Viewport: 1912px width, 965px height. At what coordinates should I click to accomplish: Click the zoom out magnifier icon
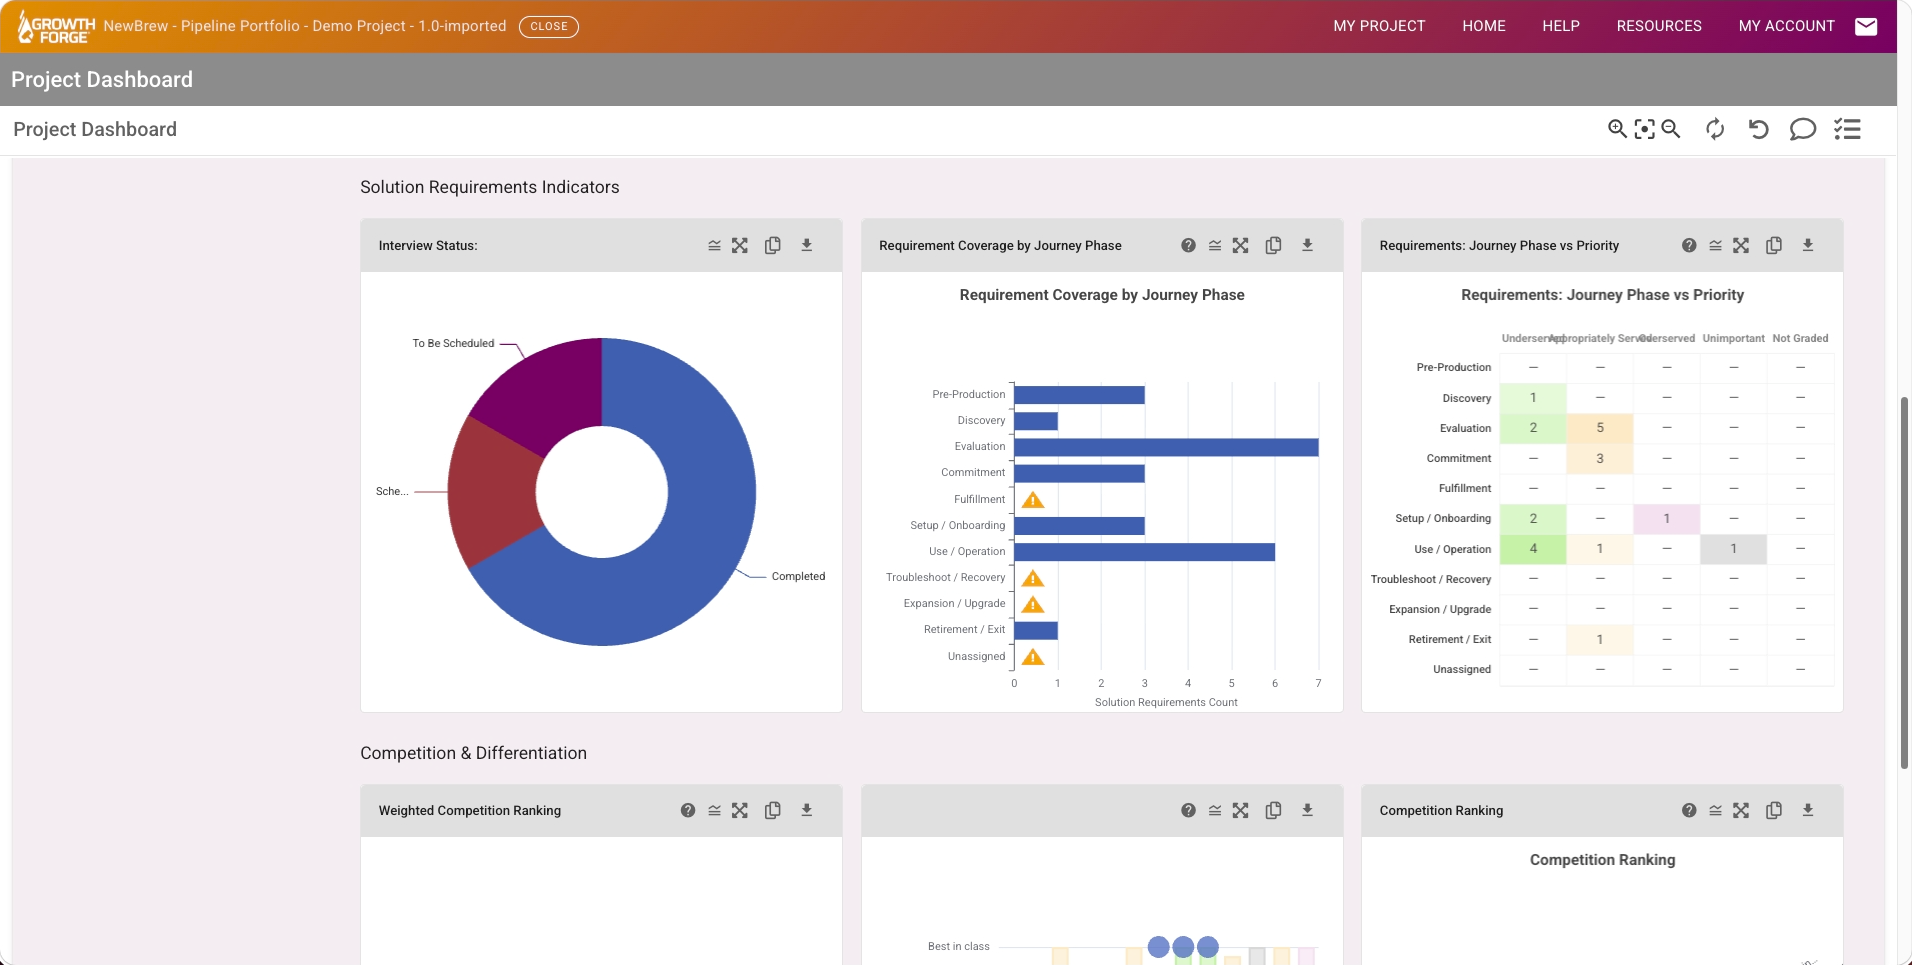(x=1671, y=129)
